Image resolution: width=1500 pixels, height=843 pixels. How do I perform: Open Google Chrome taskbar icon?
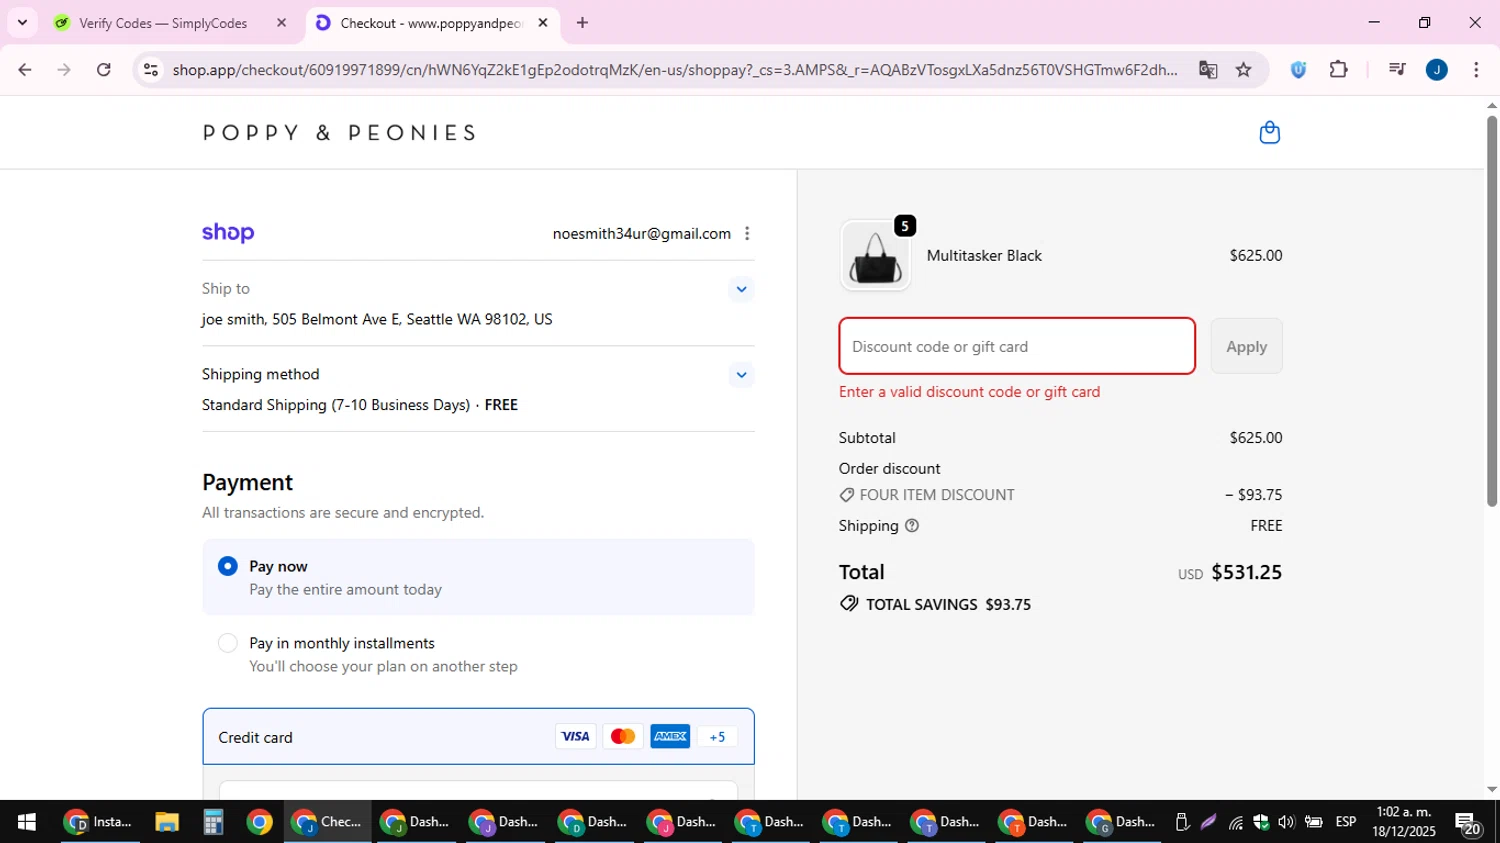259,822
